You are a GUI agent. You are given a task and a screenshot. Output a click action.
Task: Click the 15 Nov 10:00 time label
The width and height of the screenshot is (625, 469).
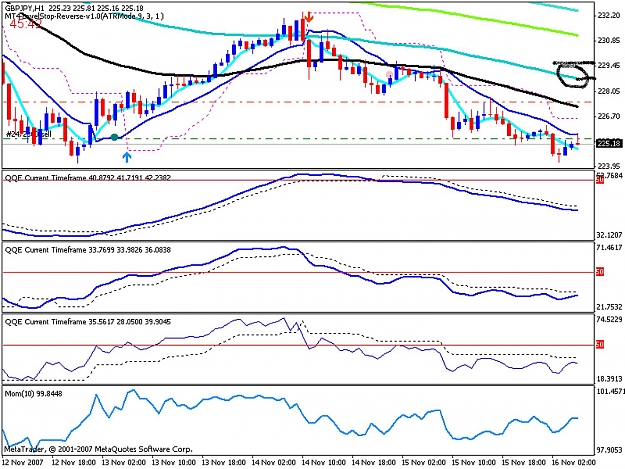click(x=474, y=463)
